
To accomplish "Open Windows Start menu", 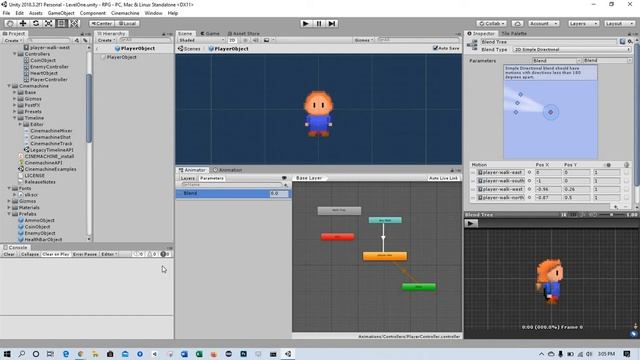I will coord(7,354).
